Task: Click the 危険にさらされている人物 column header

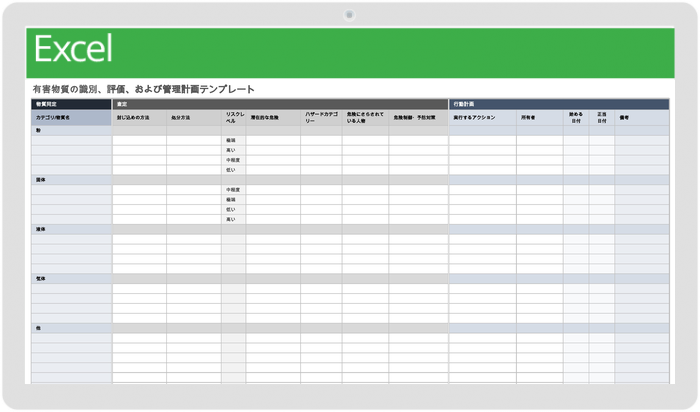Action: point(365,117)
